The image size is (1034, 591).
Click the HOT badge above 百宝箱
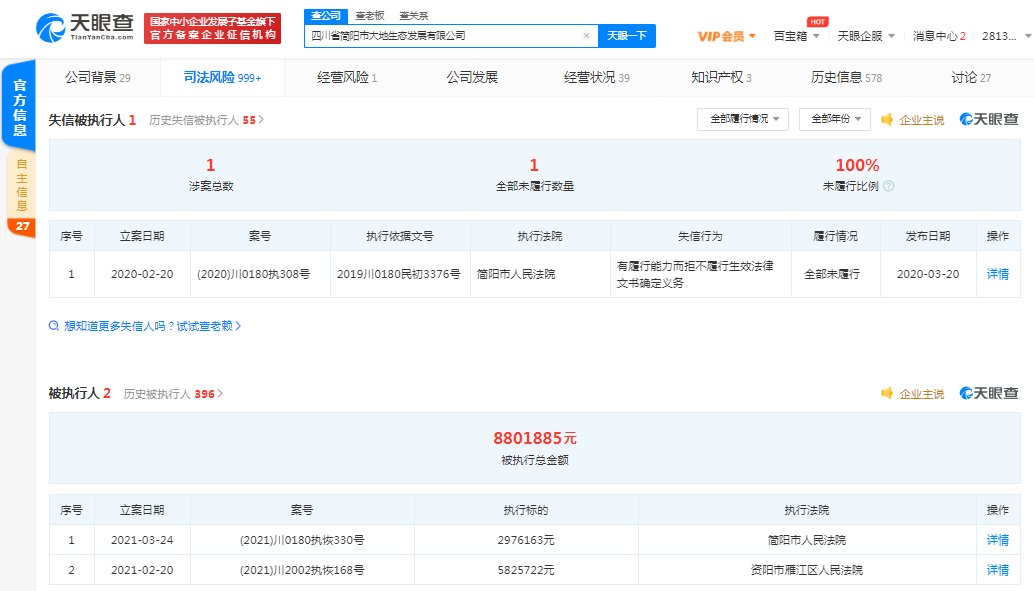tap(818, 22)
